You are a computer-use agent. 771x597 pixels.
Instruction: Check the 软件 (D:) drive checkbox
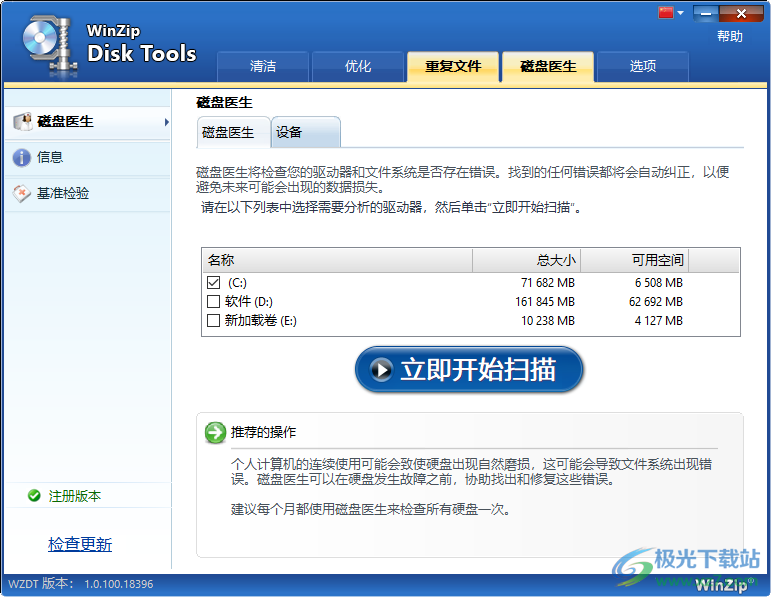point(213,301)
